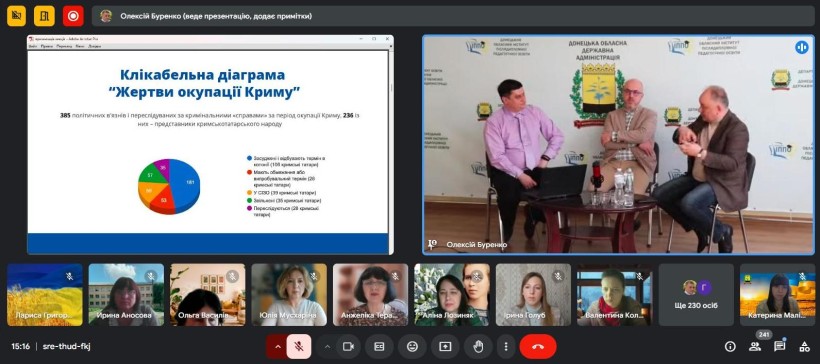Screen dimensions: 820x364
Task: Click the yellow door breakout icon
Action: [44, 16]
